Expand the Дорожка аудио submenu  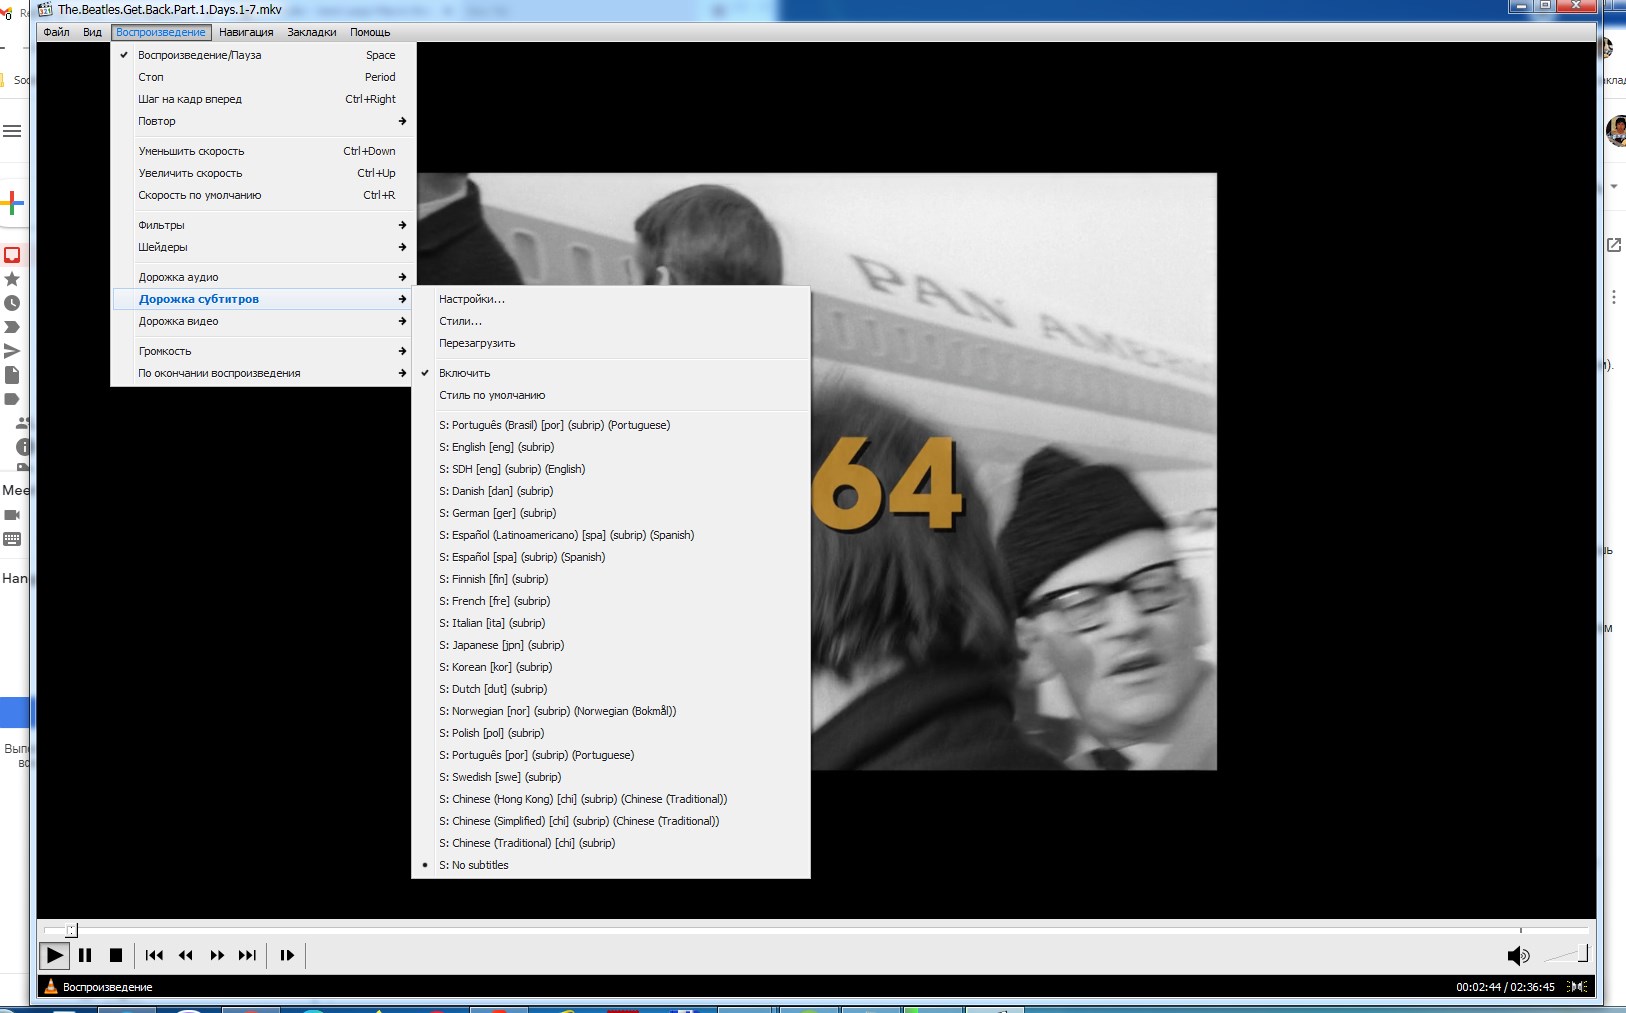tap(262, 277)
